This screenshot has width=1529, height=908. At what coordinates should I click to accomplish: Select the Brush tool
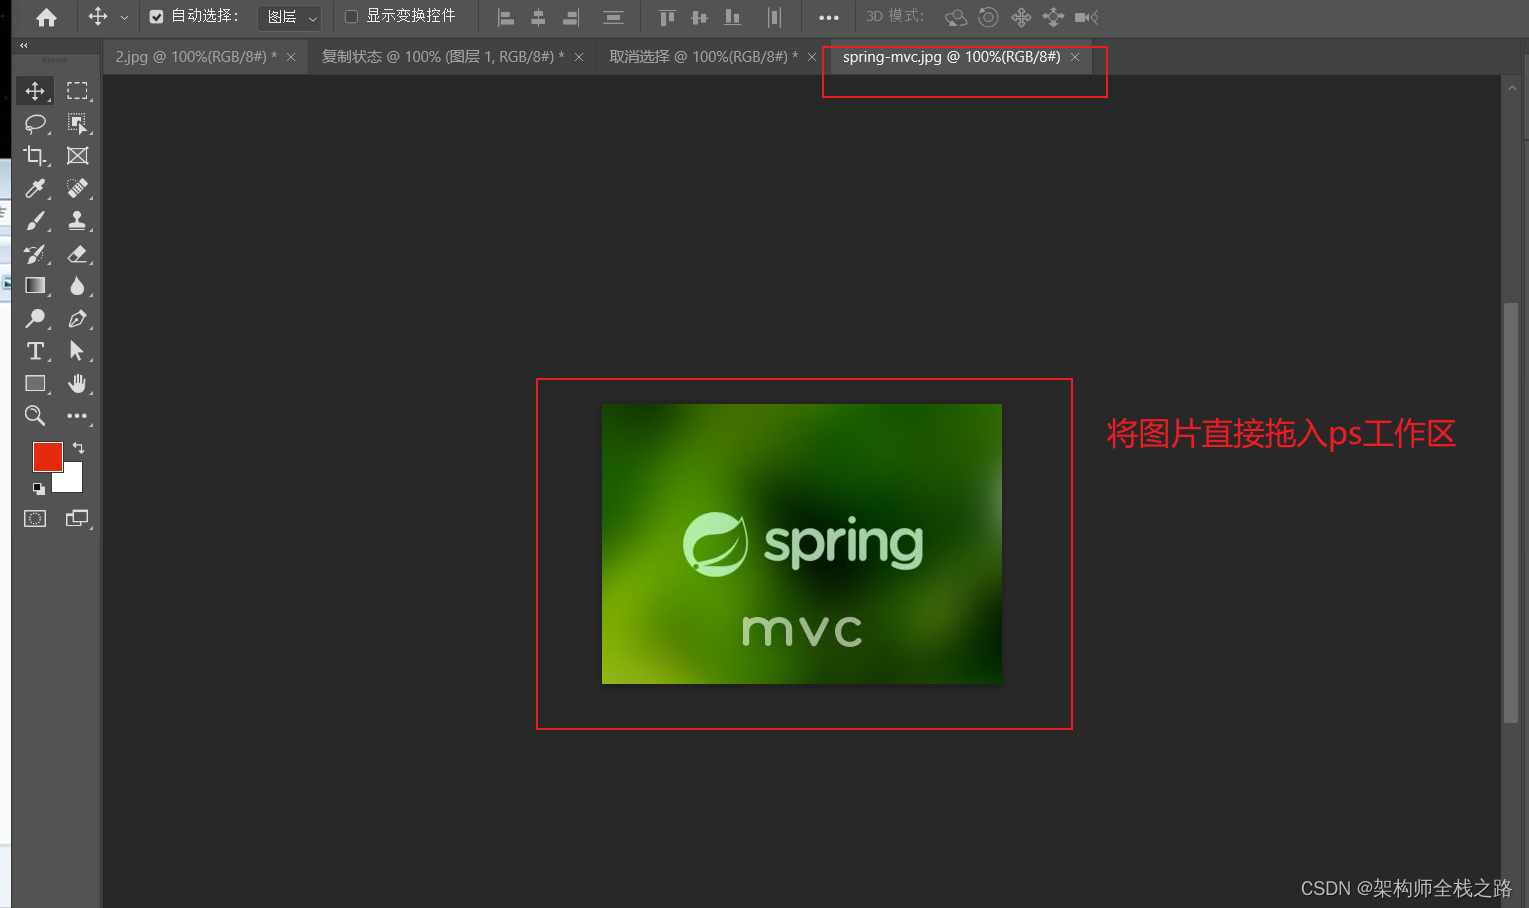point(35,221)
